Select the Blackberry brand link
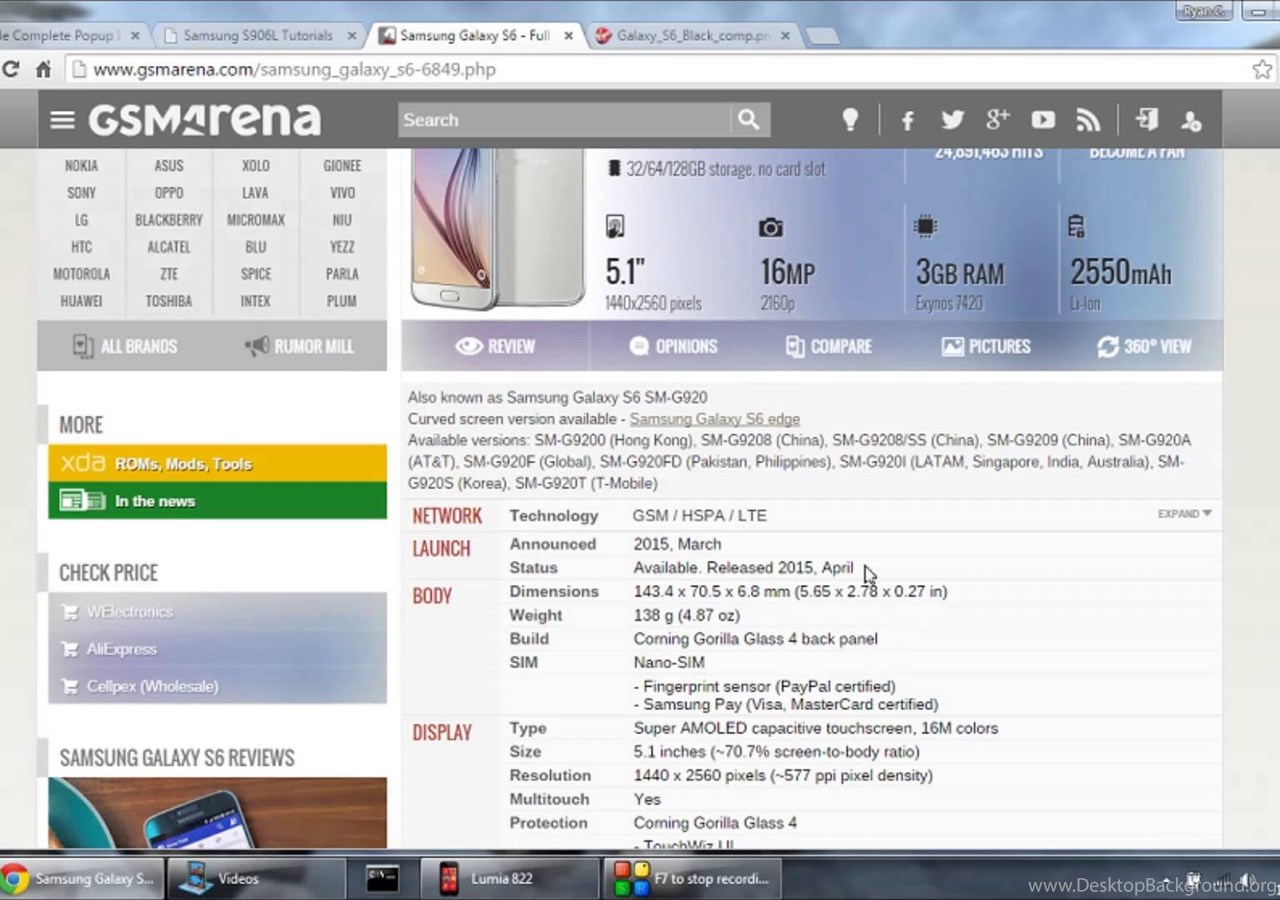1280x900 pixels. (x=169, y=220)
